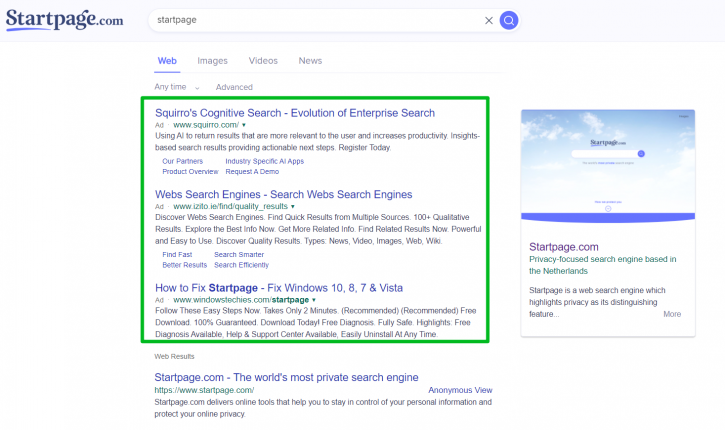Click More in the side panel description
Viewport: 725px width, 430px height.
tap(672, 314)
